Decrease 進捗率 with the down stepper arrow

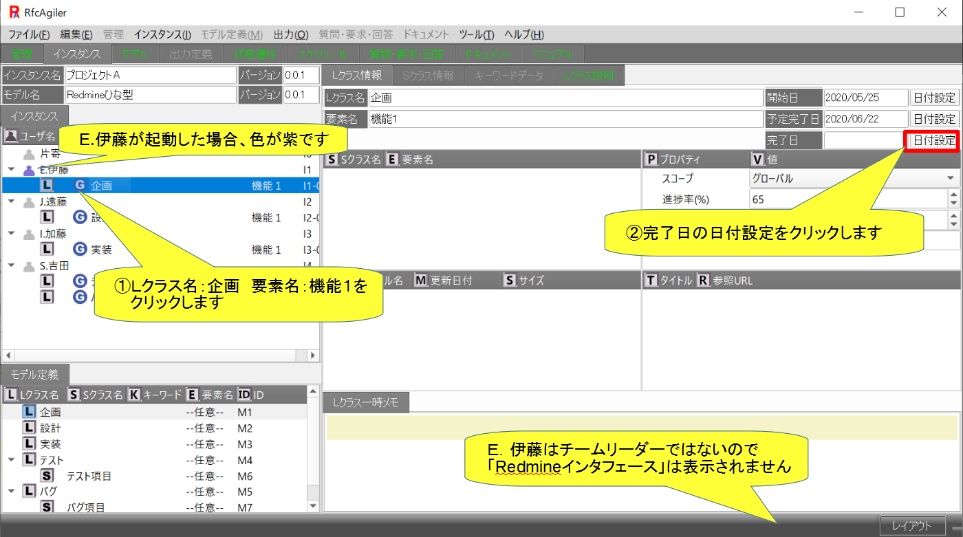click(953, 203)
